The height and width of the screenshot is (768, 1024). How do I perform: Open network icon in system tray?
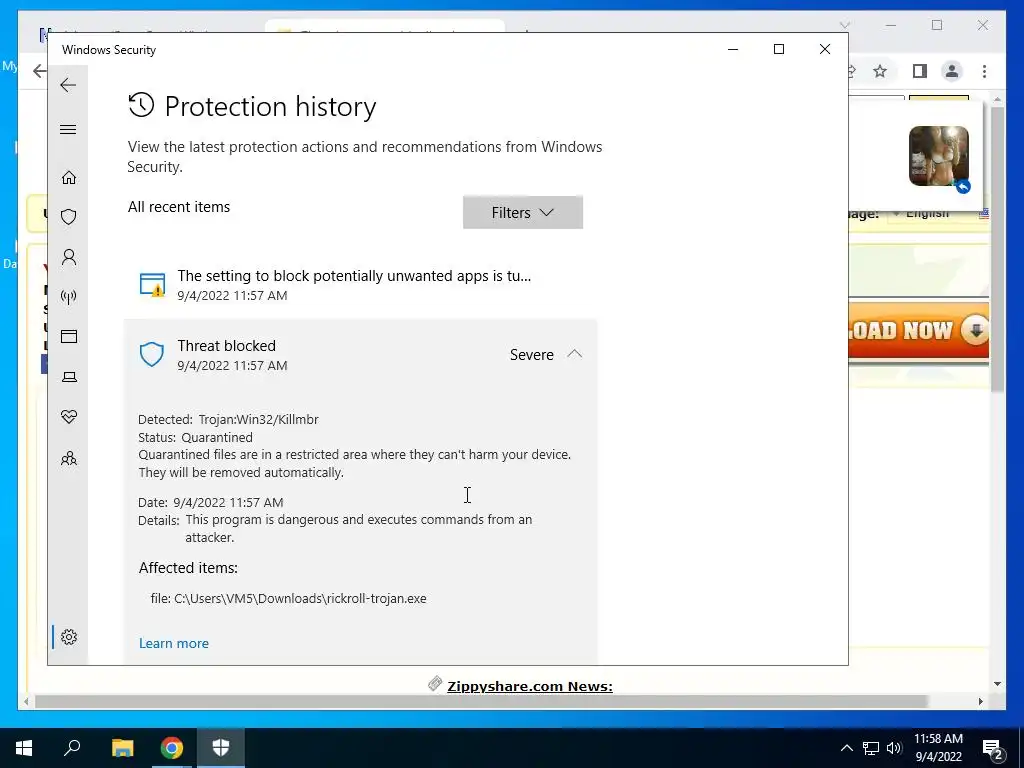click(x=871, y=748)
